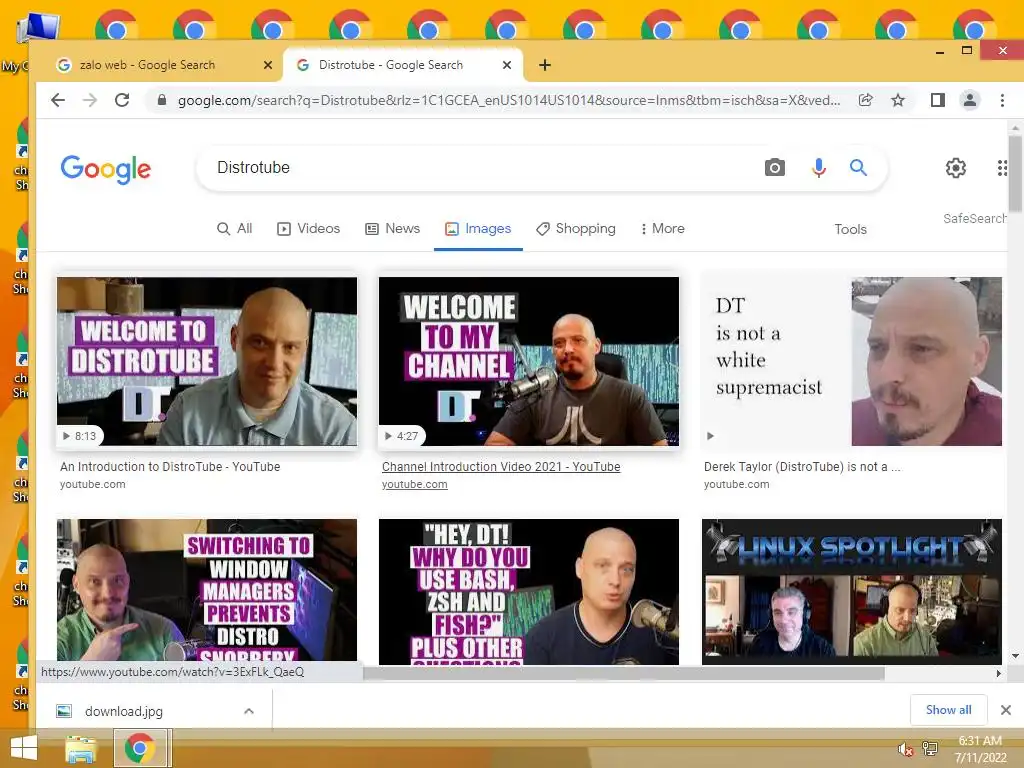Click the vertical page scrollbar
This screenshot has height=768, width=1024.
[1014, 172]
